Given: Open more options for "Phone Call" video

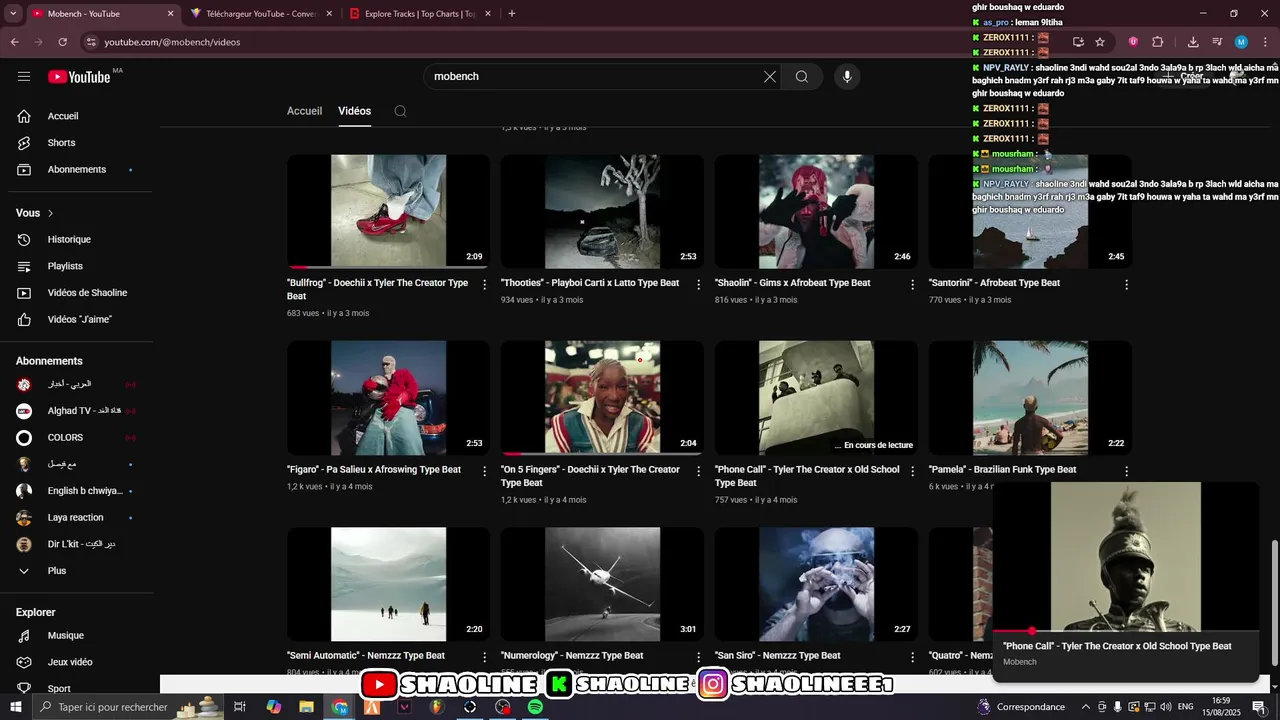Looking at the screenshot, I should click(x=912, y=471).
